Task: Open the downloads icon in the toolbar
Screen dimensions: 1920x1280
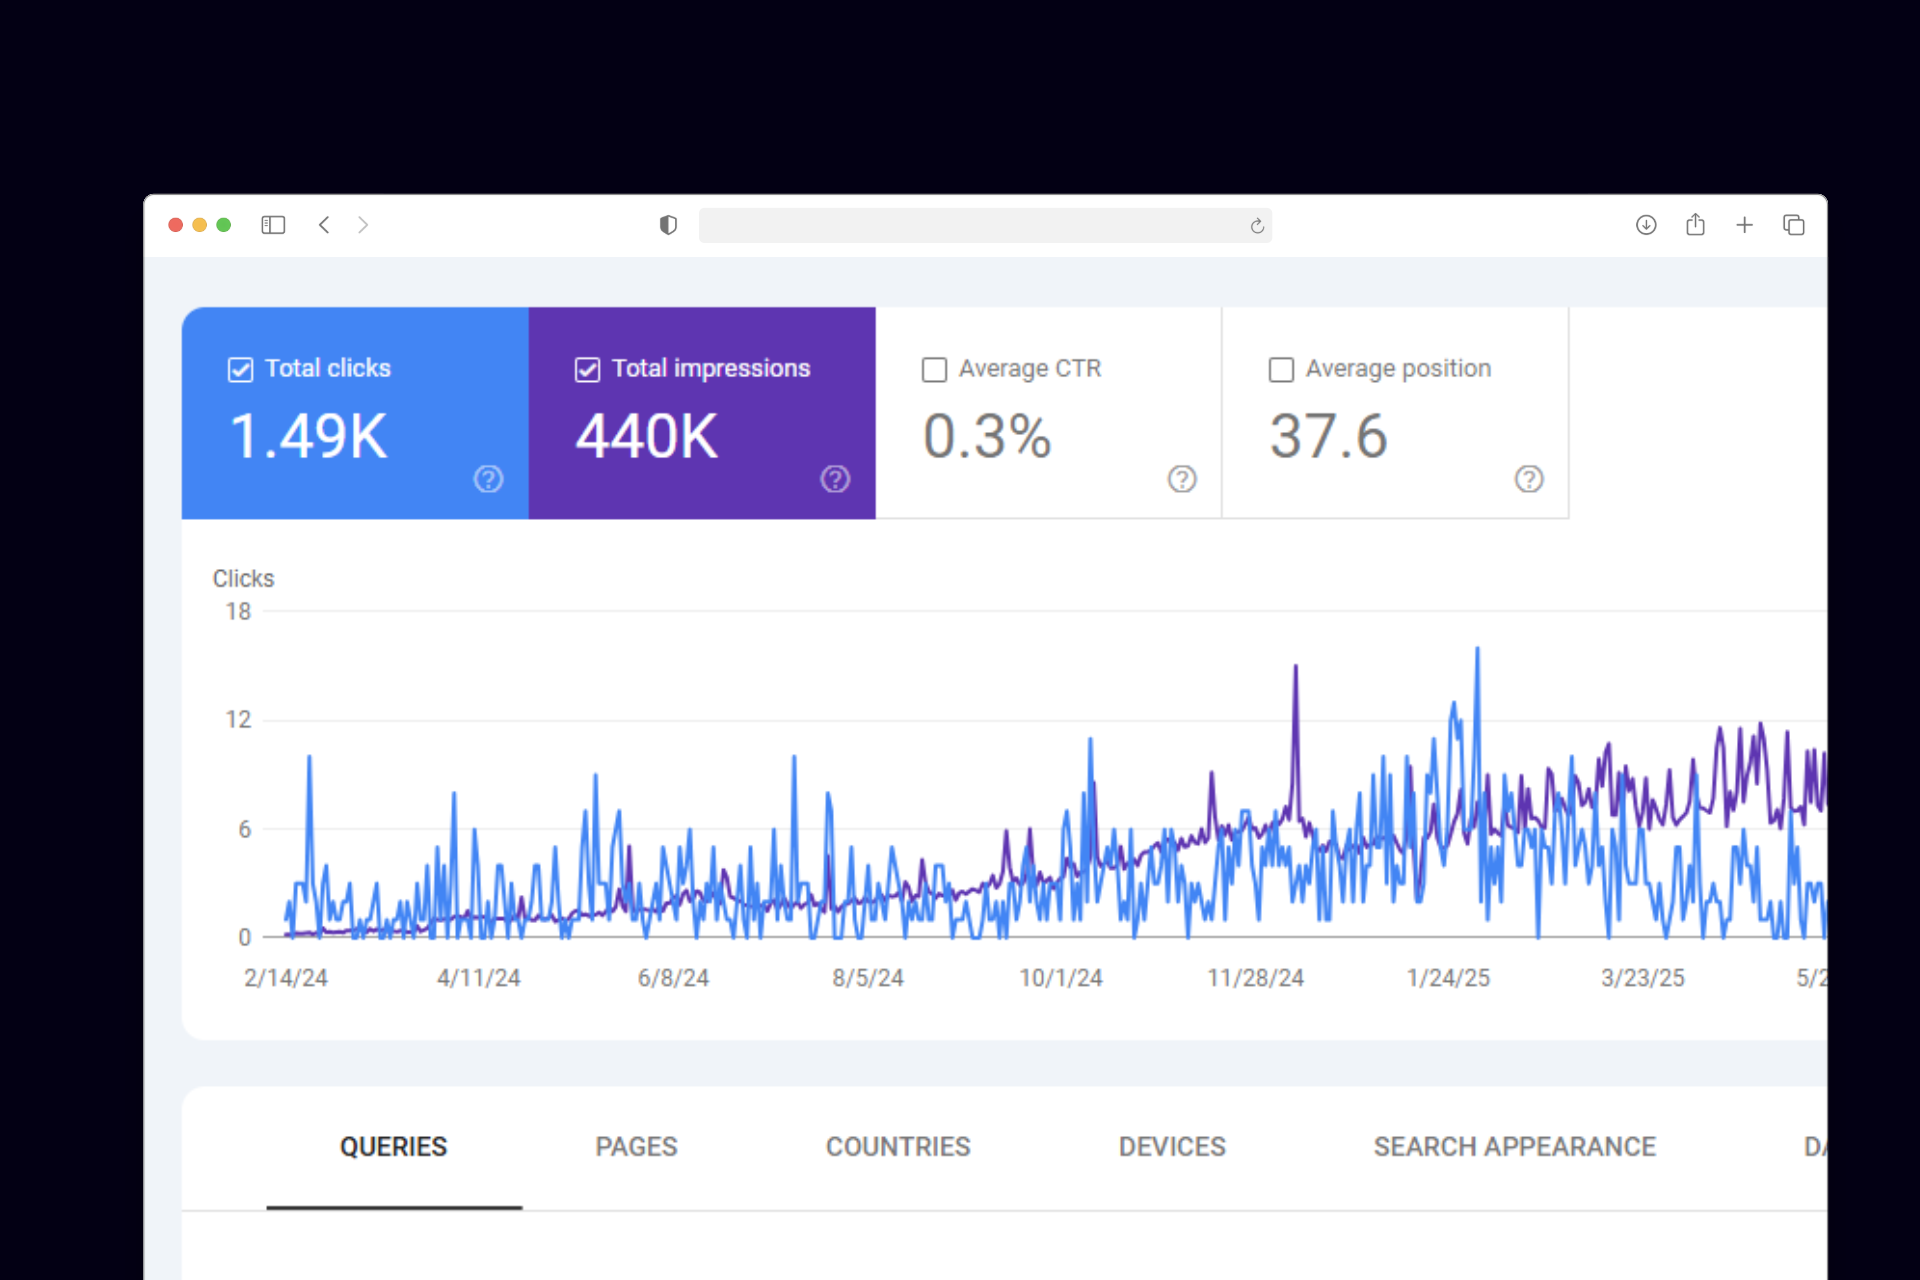Action: point(1646,225)
